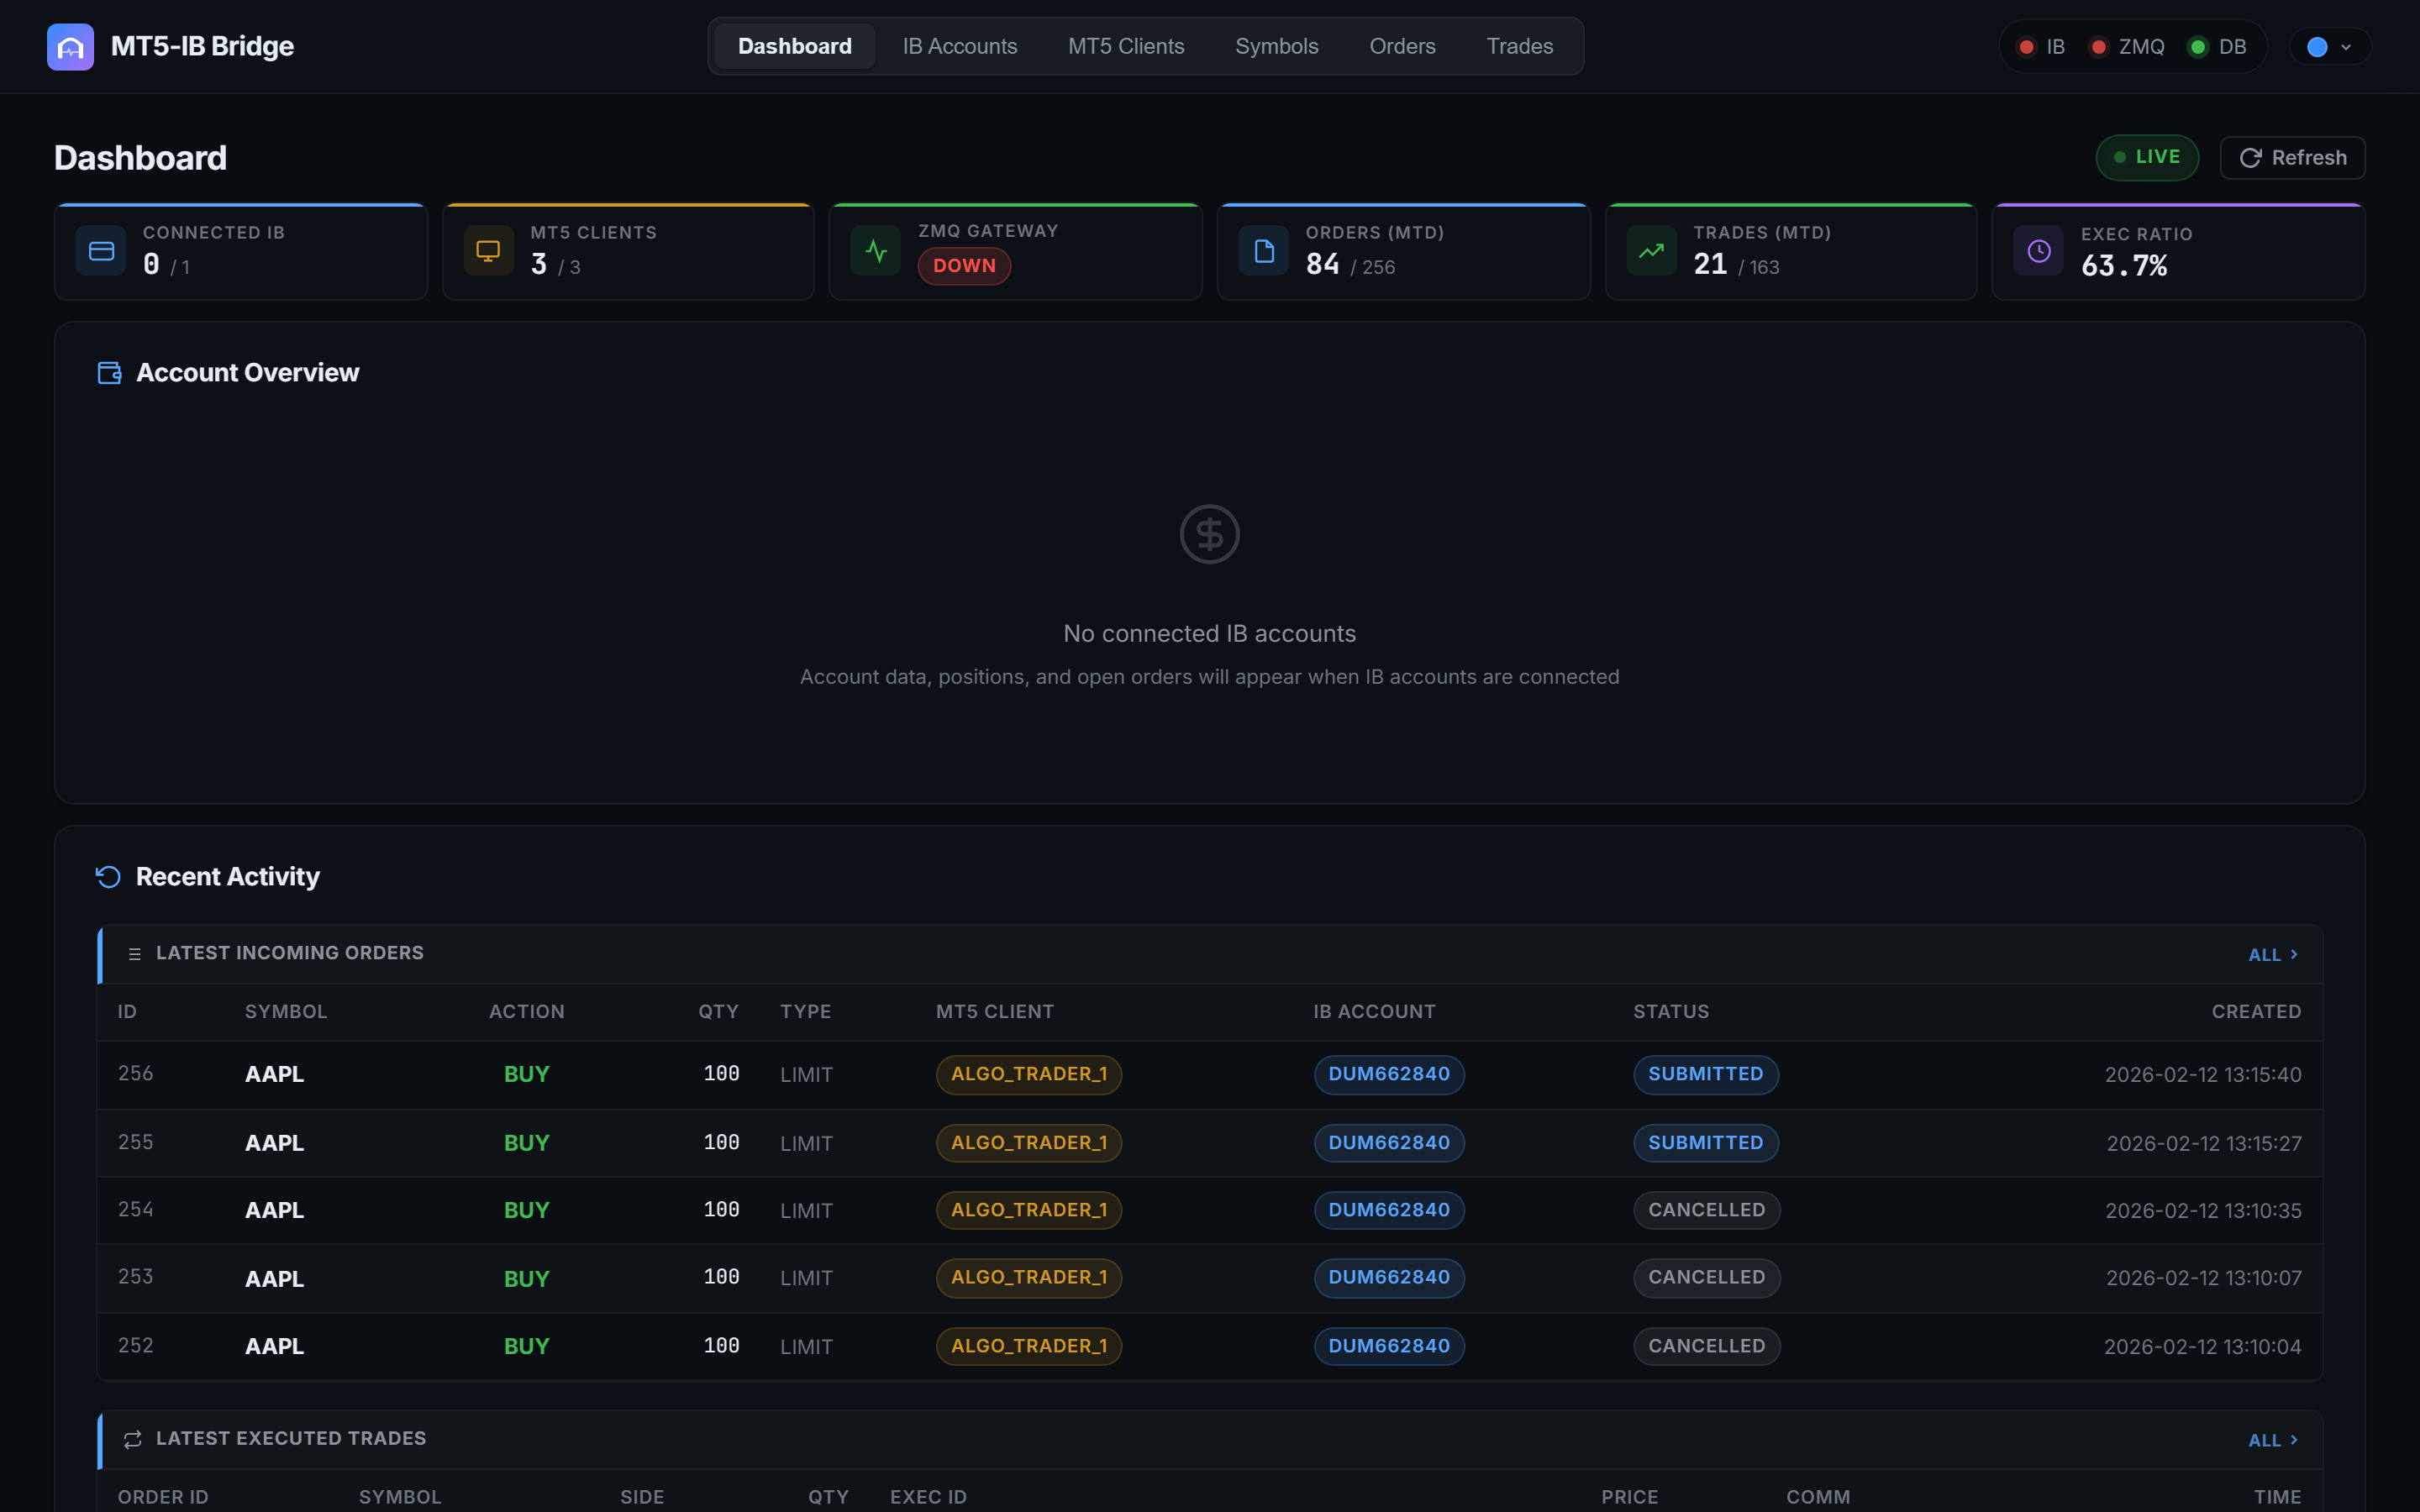The width and height of the screenshot is (2420, 1512).
Task: Select the DUM662840 account badge on order 256
Action: click(1388, 1074)
